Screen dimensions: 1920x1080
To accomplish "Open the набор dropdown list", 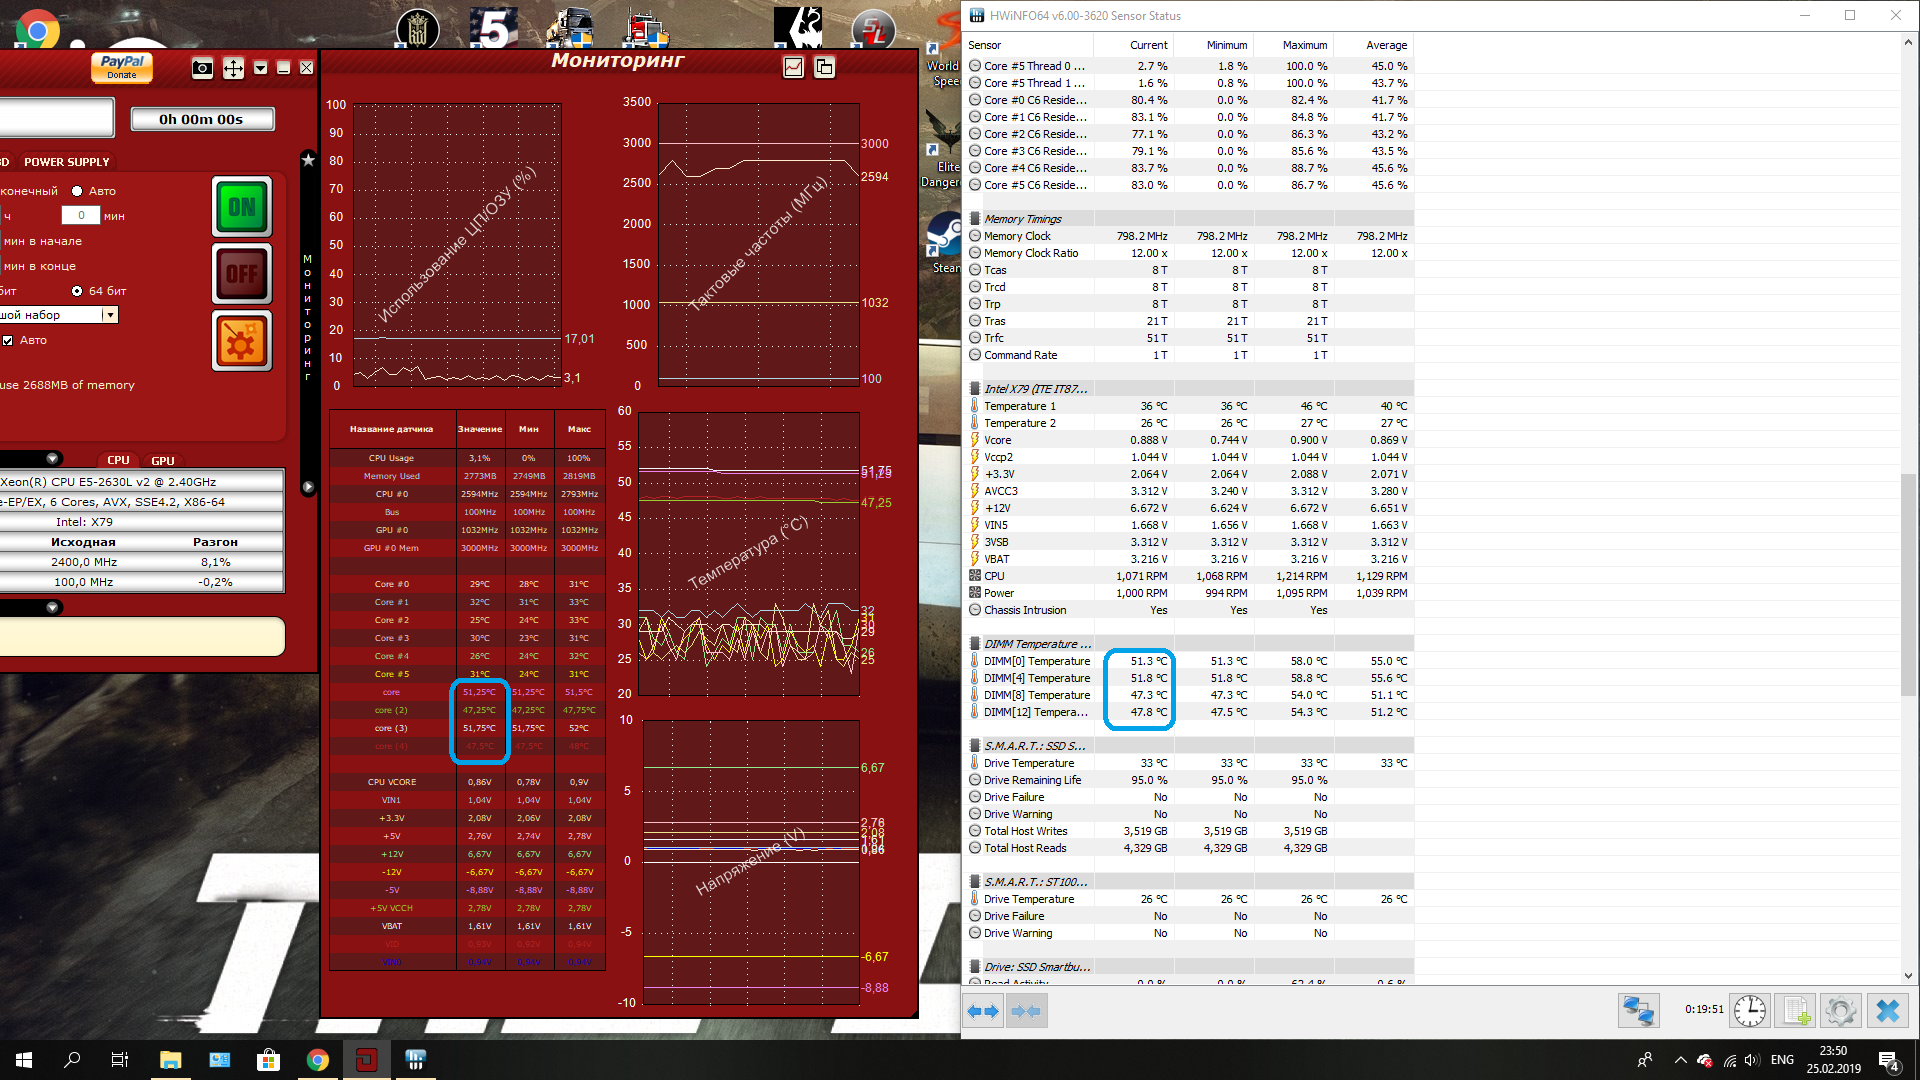I will [x=110, y=315].
